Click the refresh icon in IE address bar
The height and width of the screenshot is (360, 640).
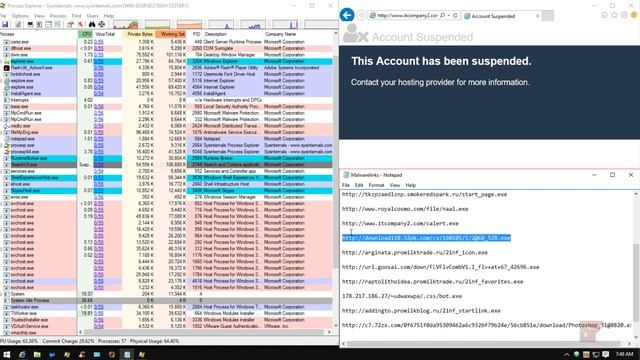[456, 16]
